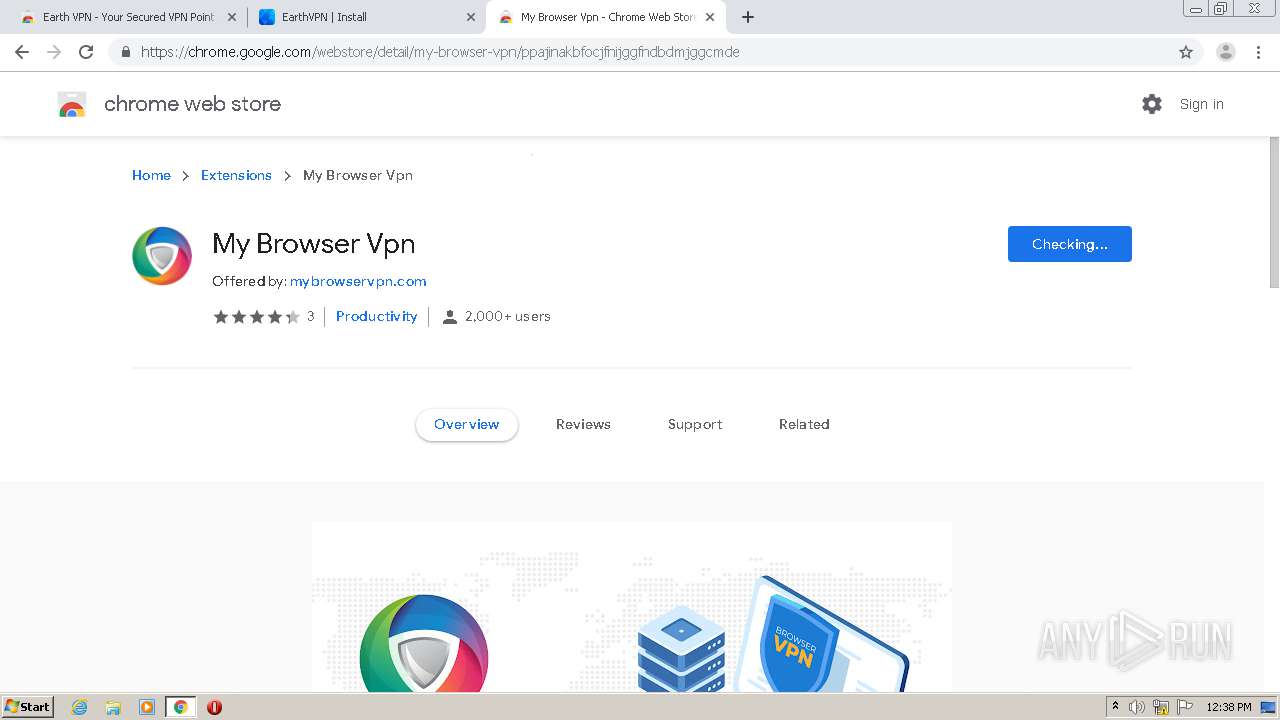Image resolution: width=1280 pixels, height=720 pixels.
Task: Click the Chrome taskbar icon
Action: click(180, 707)
